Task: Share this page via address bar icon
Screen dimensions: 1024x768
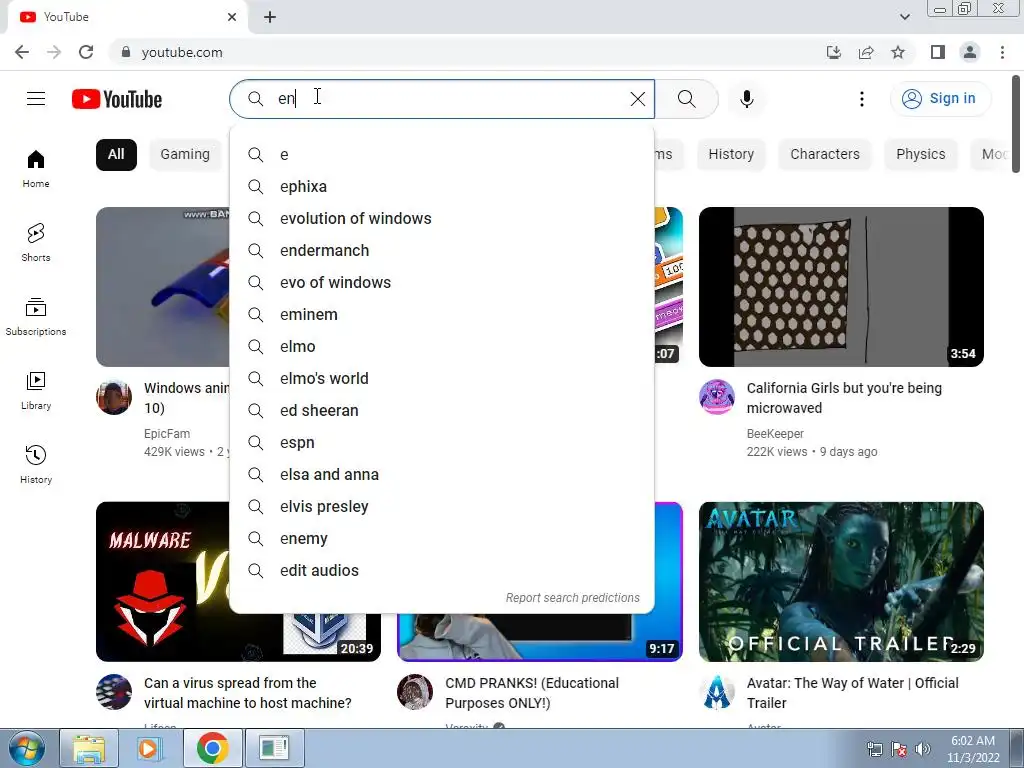Action: click(866, 52)
